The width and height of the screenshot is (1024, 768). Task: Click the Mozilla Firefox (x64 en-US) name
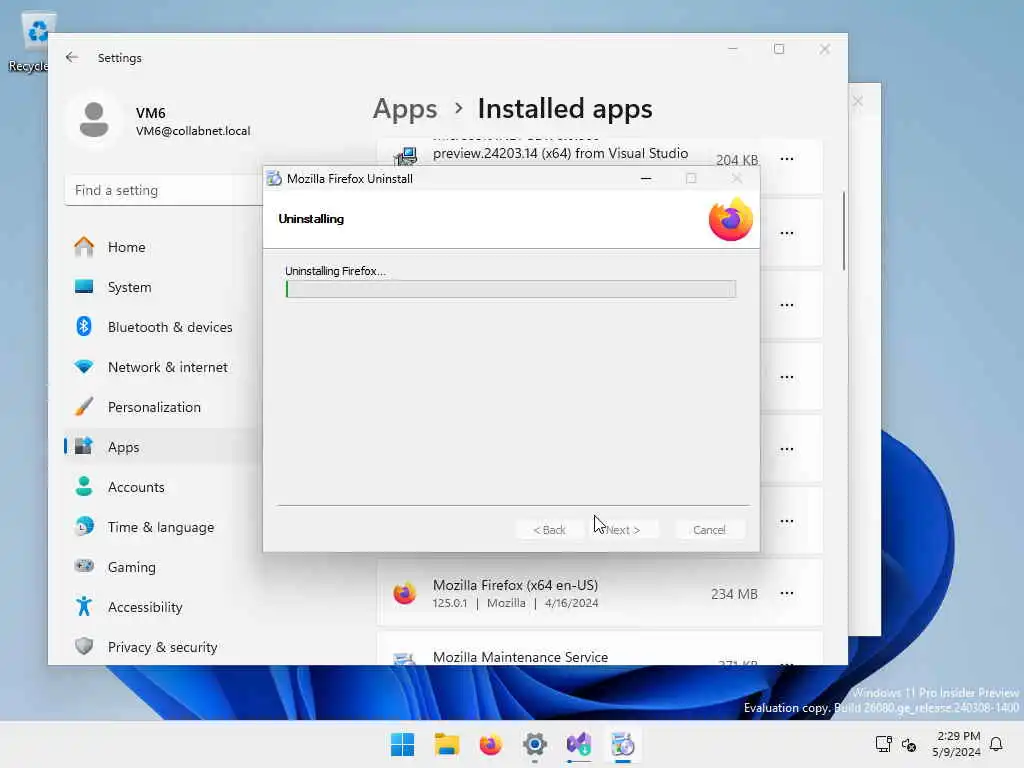(515, 584)
